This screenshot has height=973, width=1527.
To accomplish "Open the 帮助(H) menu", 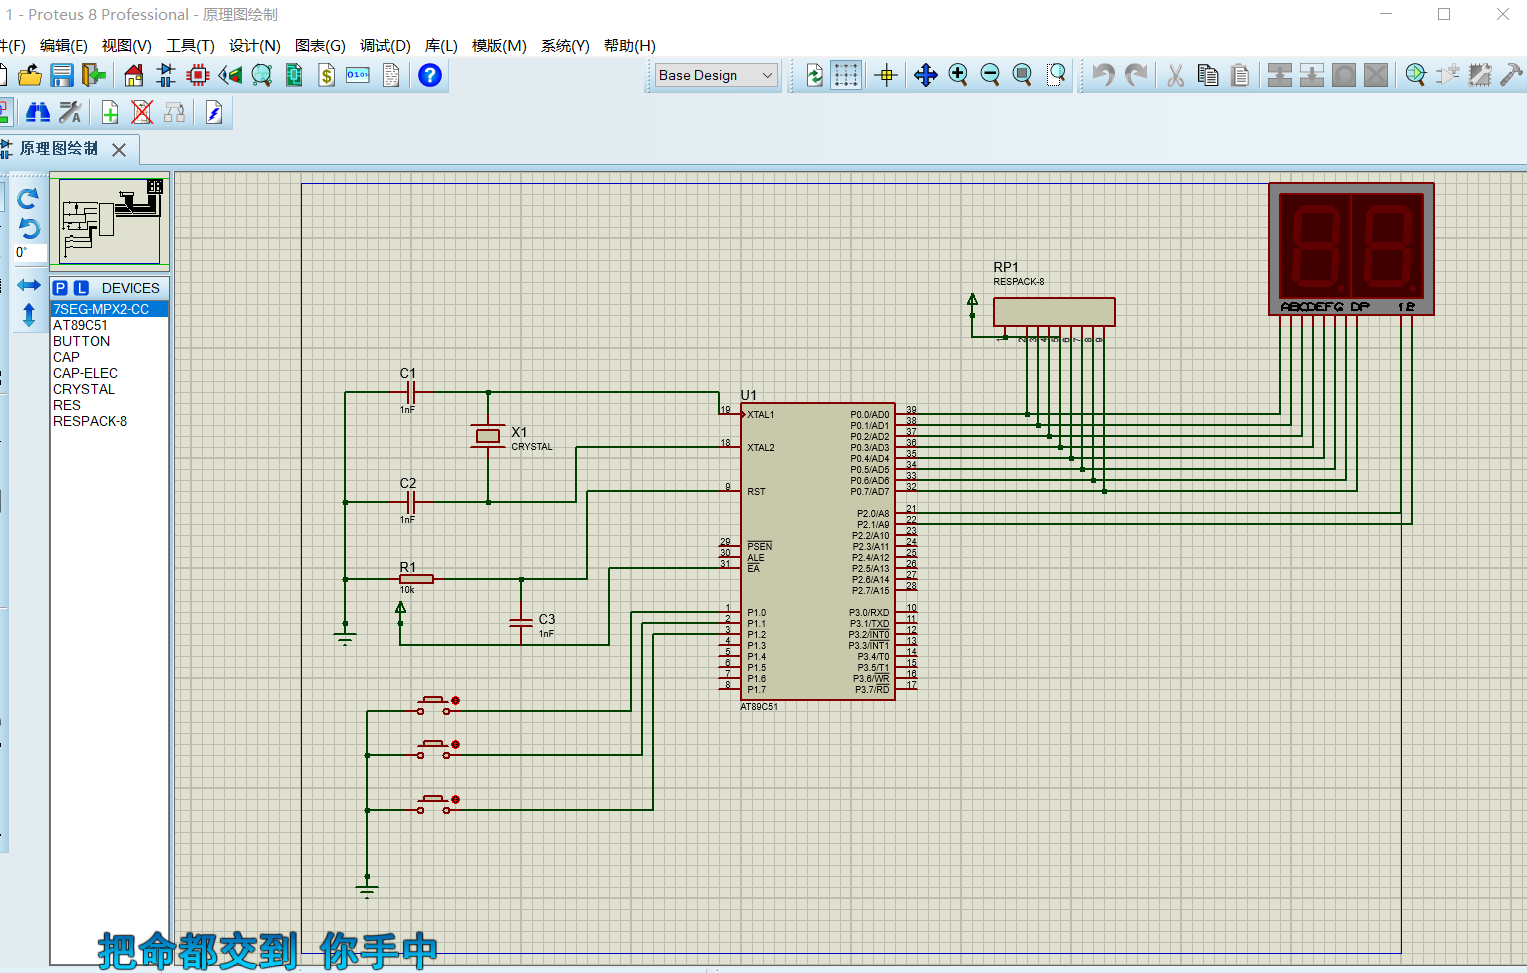I will click(629, 46).
